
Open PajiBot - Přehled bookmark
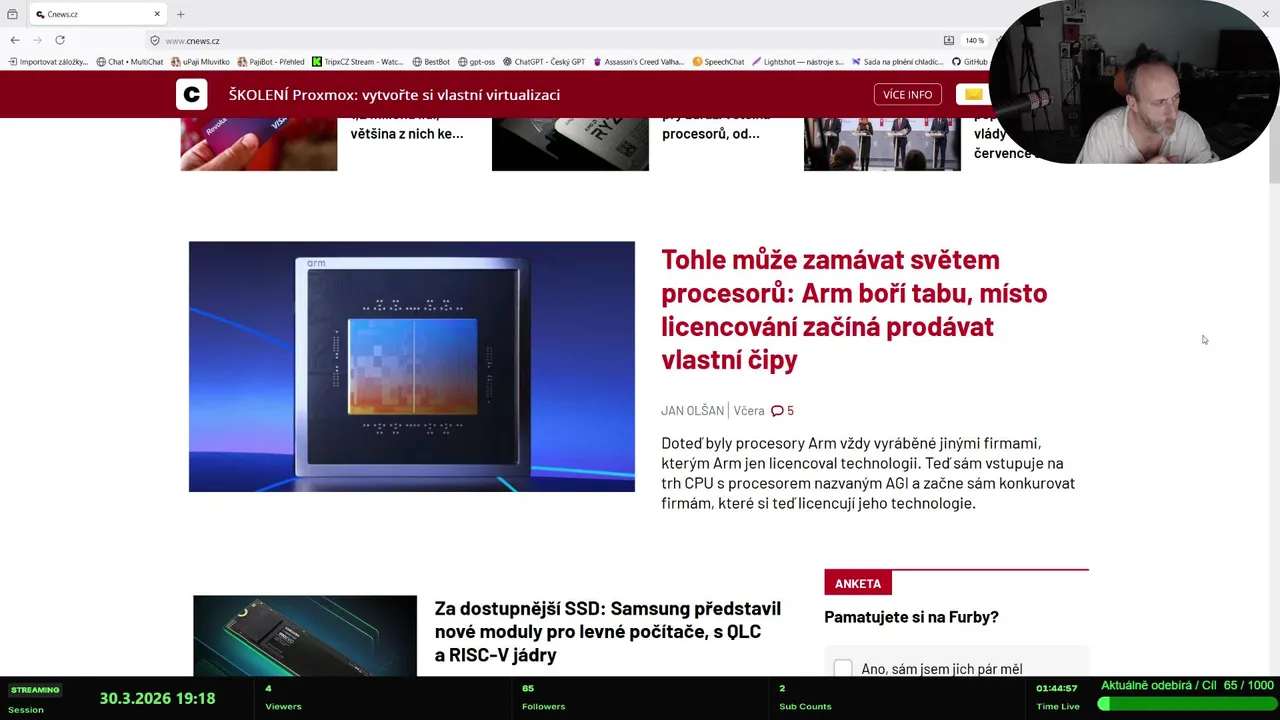271,62
